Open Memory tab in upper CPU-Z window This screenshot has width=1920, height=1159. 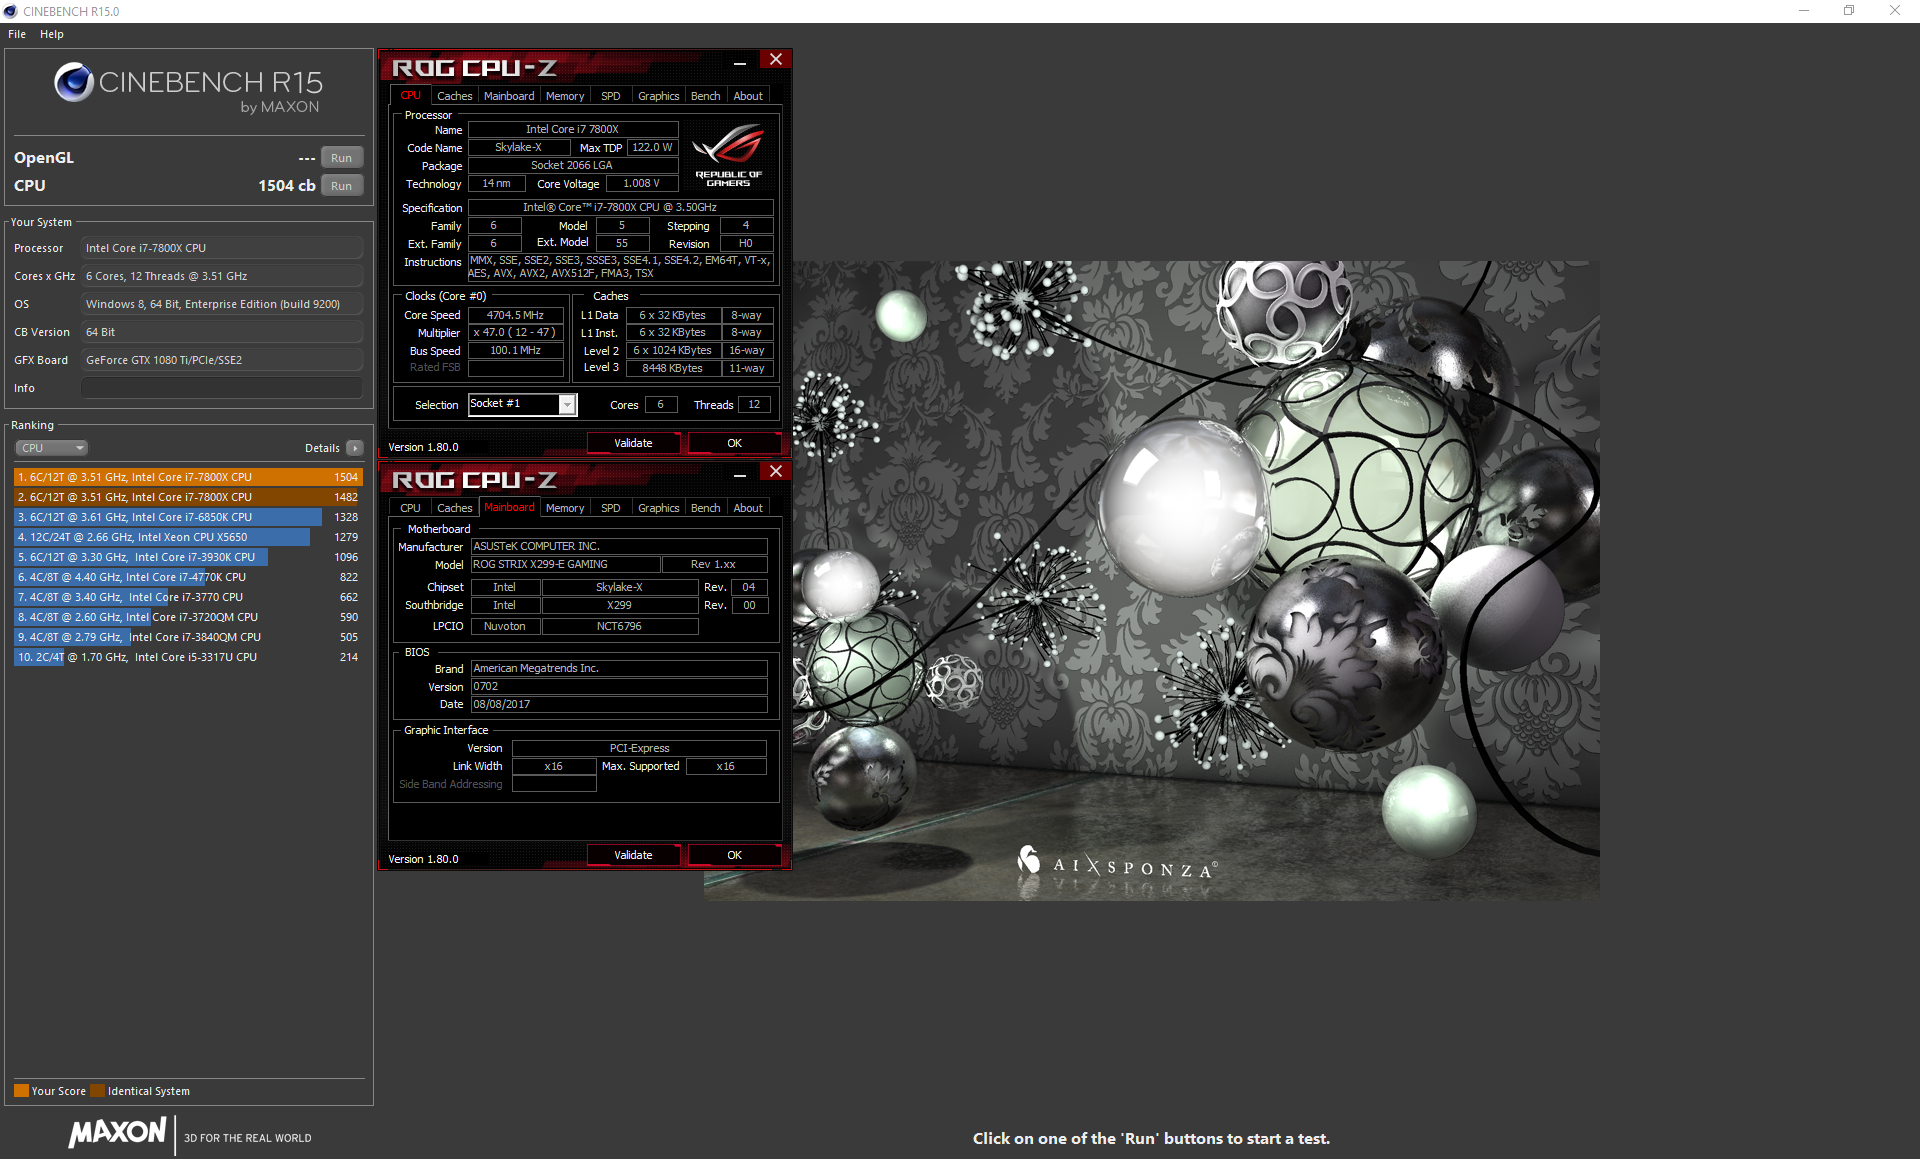(x=565, y=96)
